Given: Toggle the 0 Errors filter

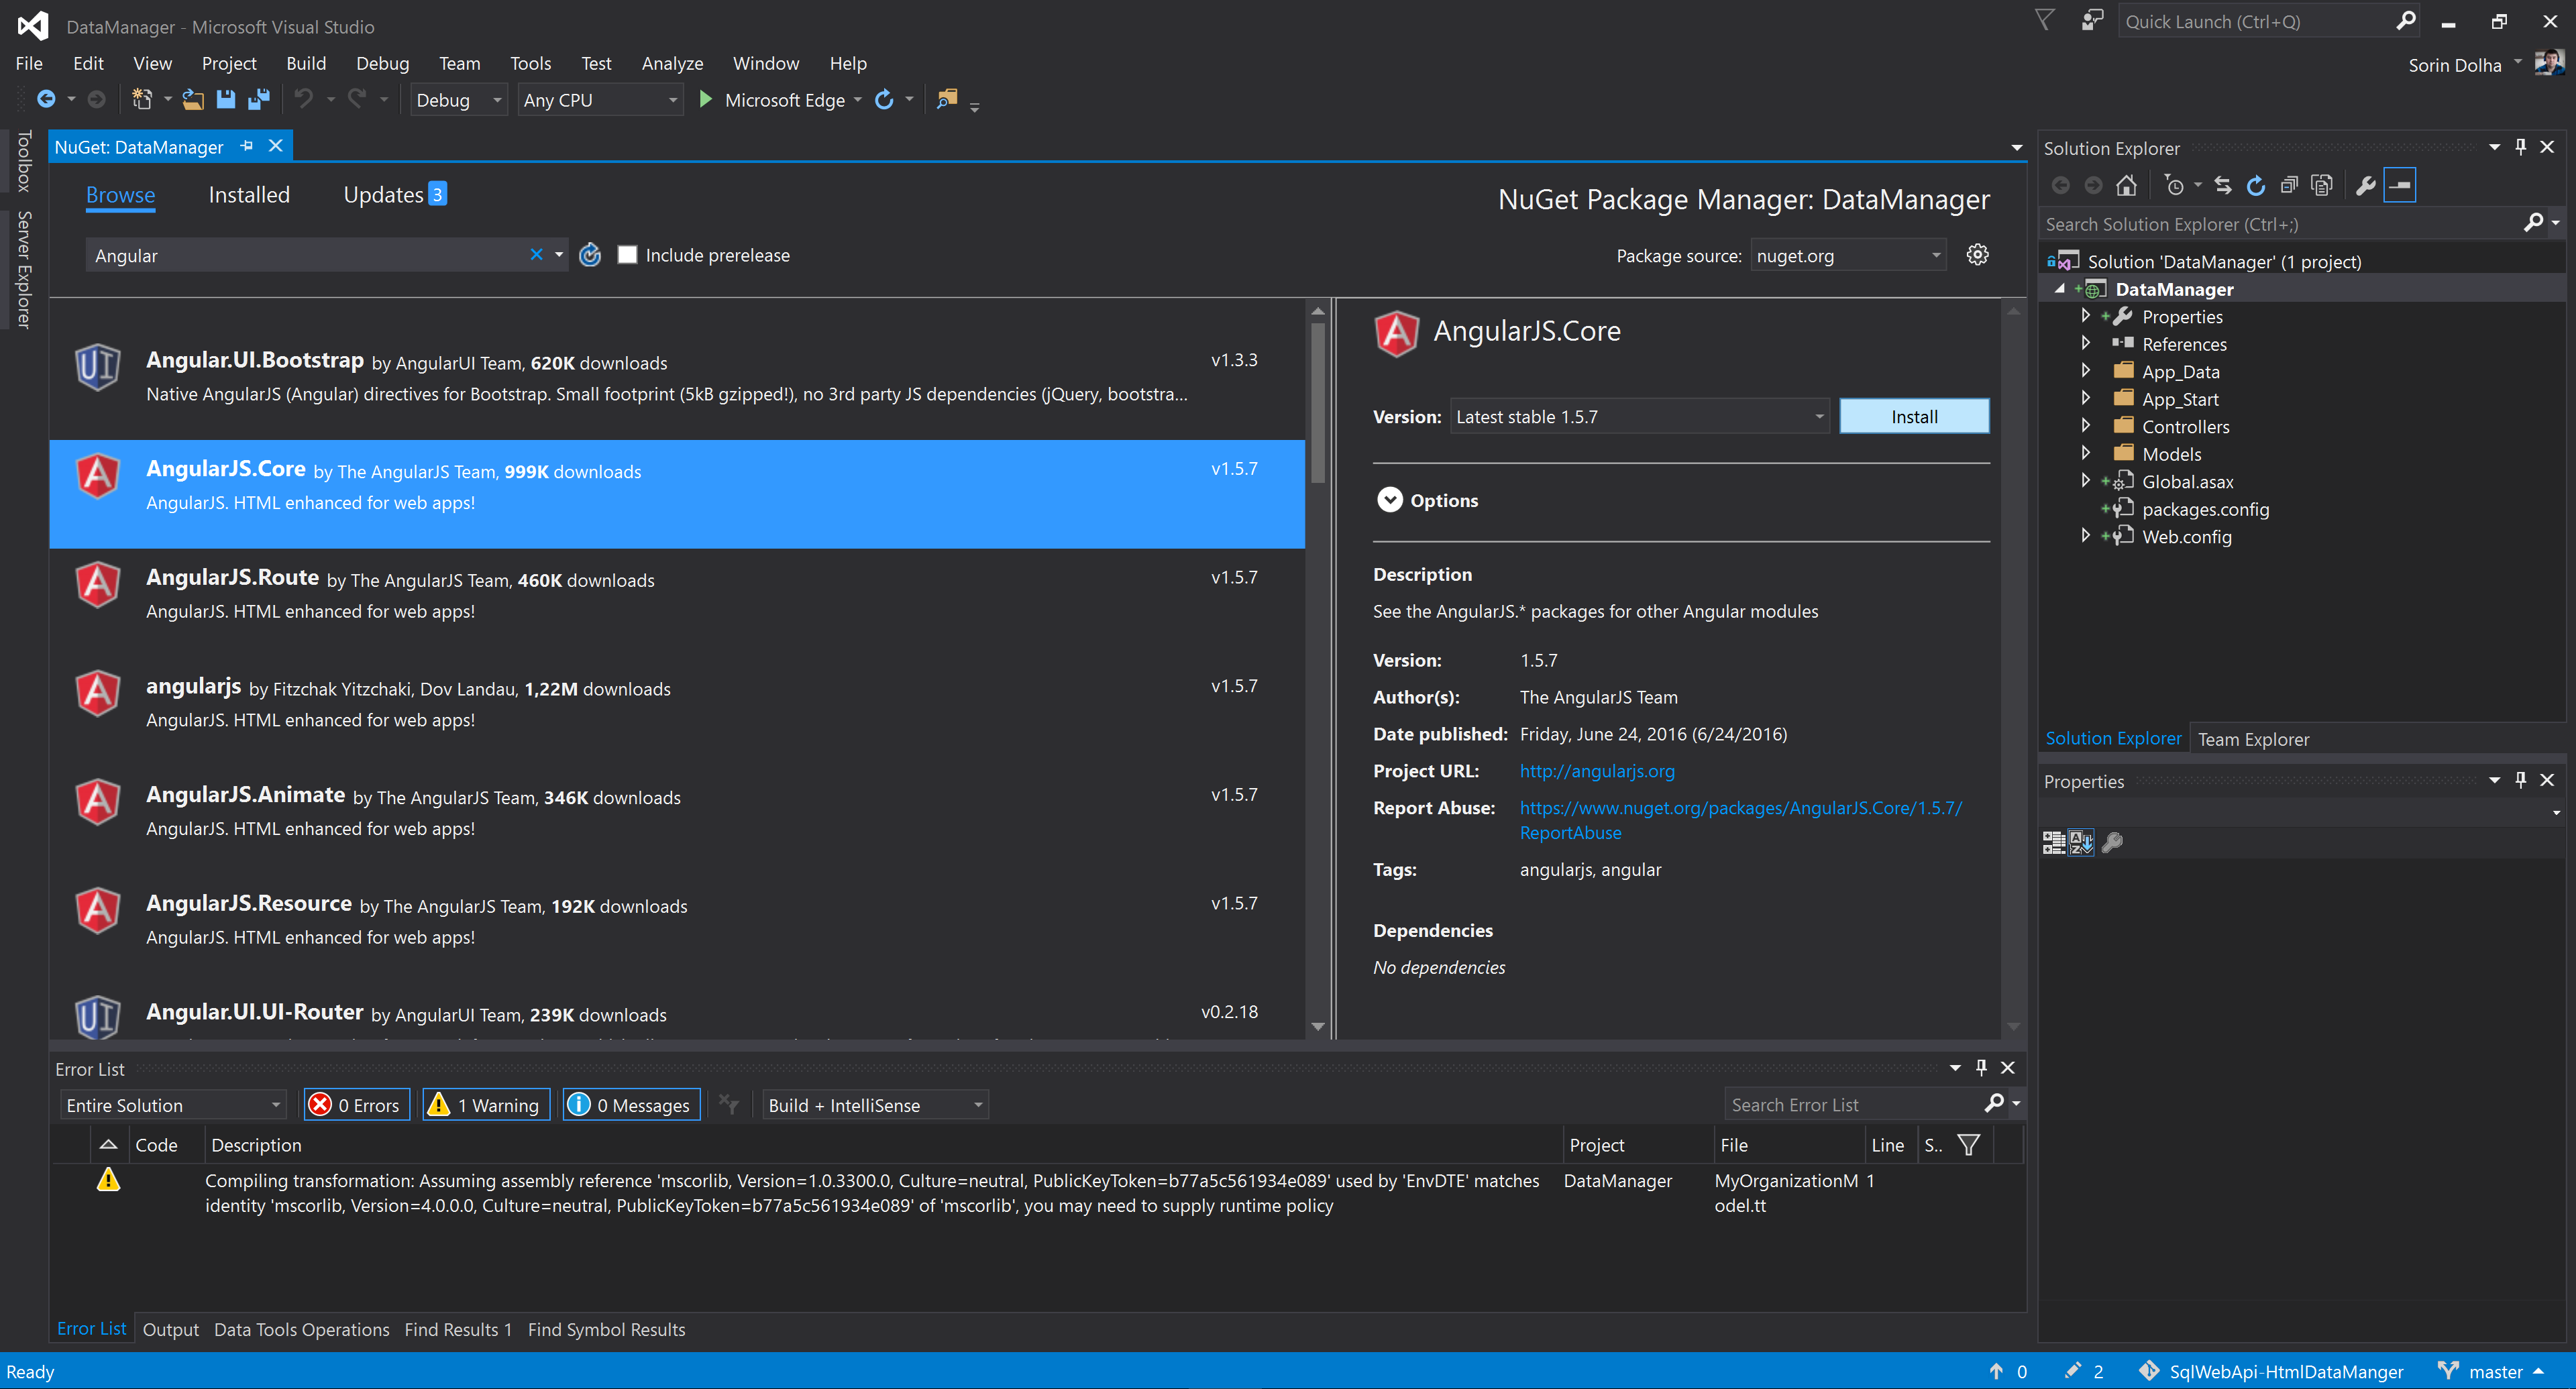Looking at the screenshot, I should [x=357, y=1105].
